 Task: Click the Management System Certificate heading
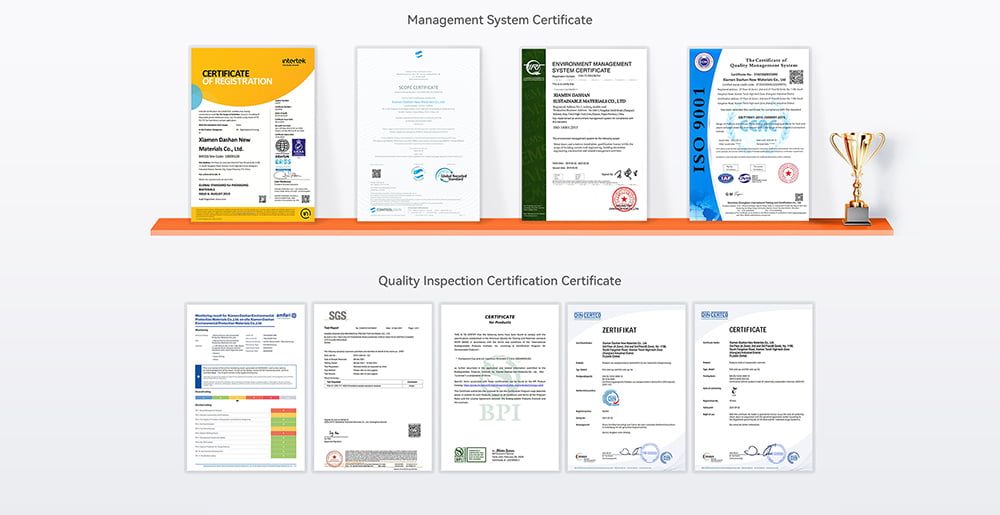(x=499, y=20)
